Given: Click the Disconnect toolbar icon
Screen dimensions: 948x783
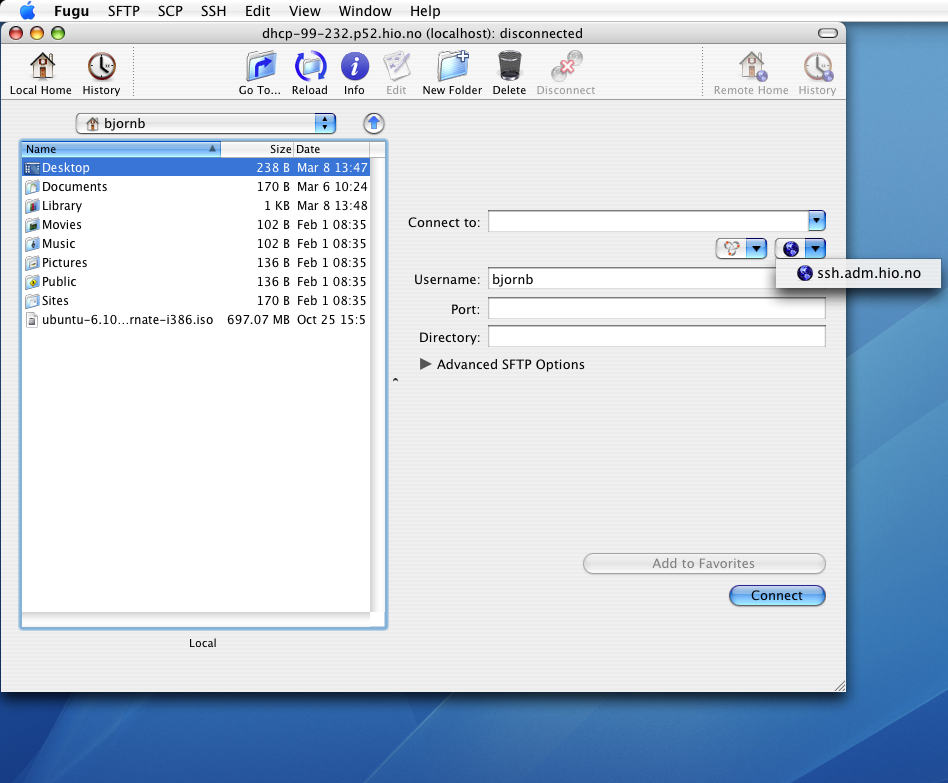Looking at the screenshot, I should pos(567,65).
